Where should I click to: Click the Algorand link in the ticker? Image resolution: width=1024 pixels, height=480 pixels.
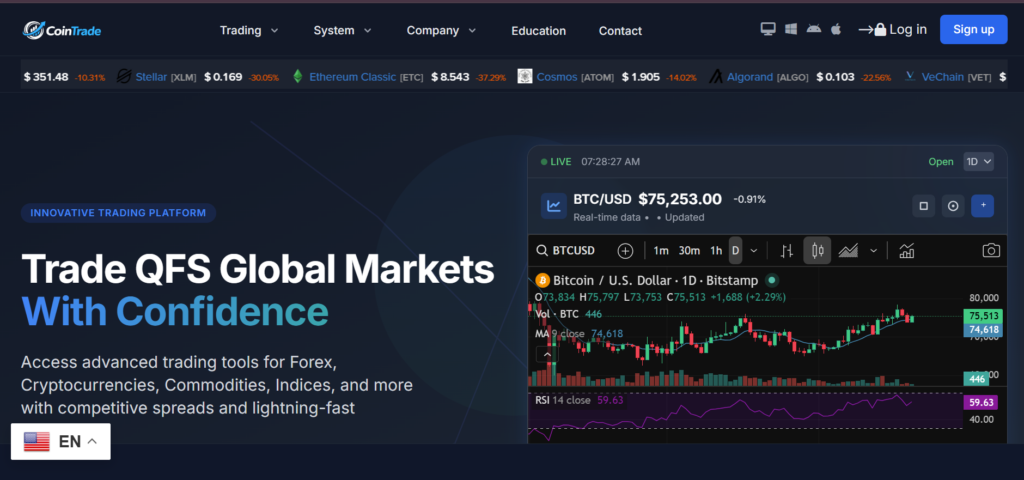coord(751,77)
